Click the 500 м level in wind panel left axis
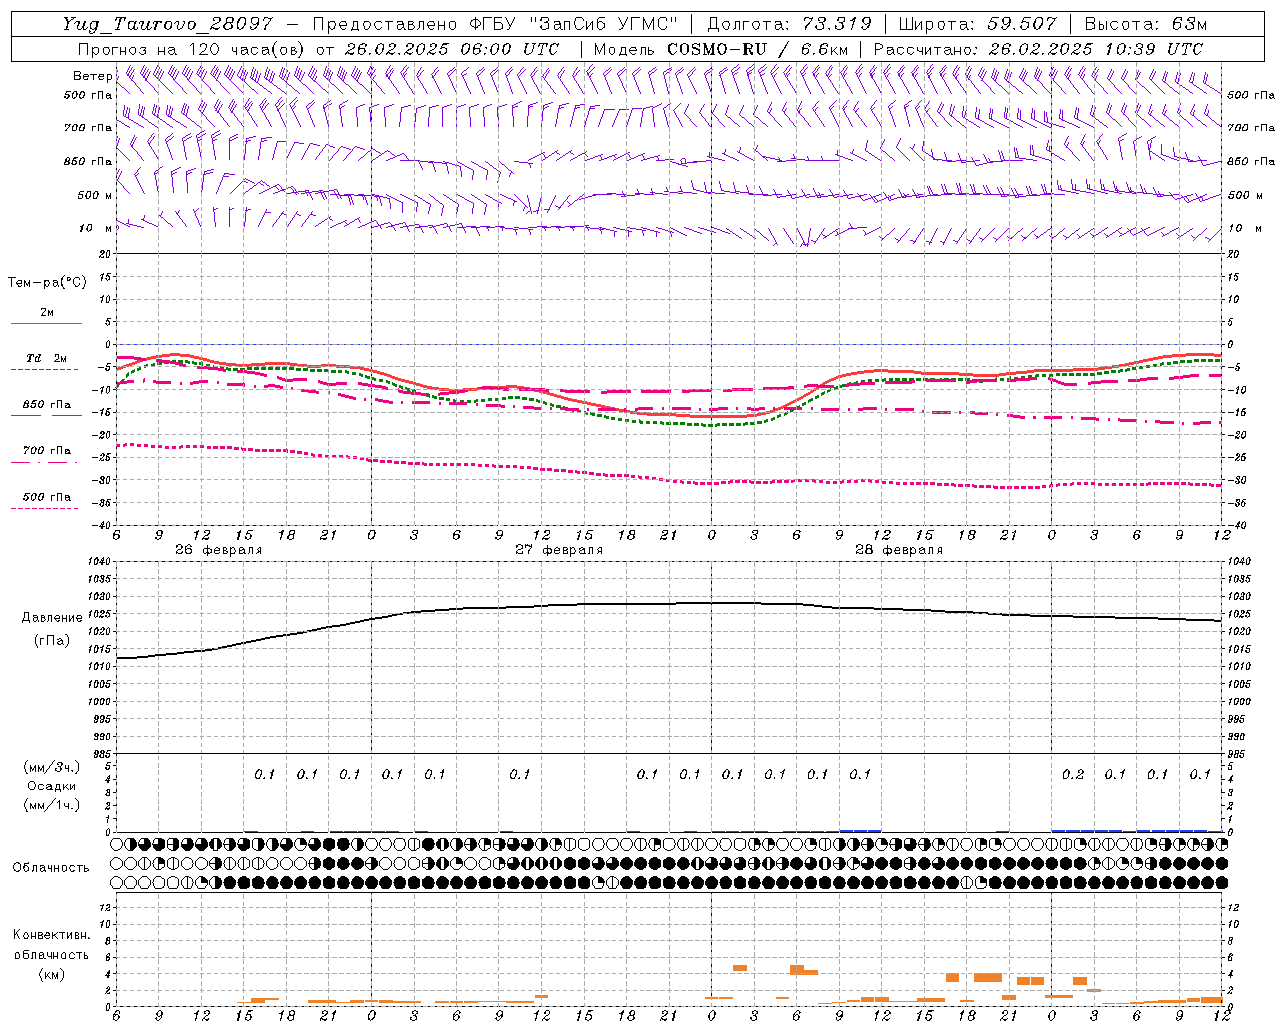 click(x=95, y=195)
